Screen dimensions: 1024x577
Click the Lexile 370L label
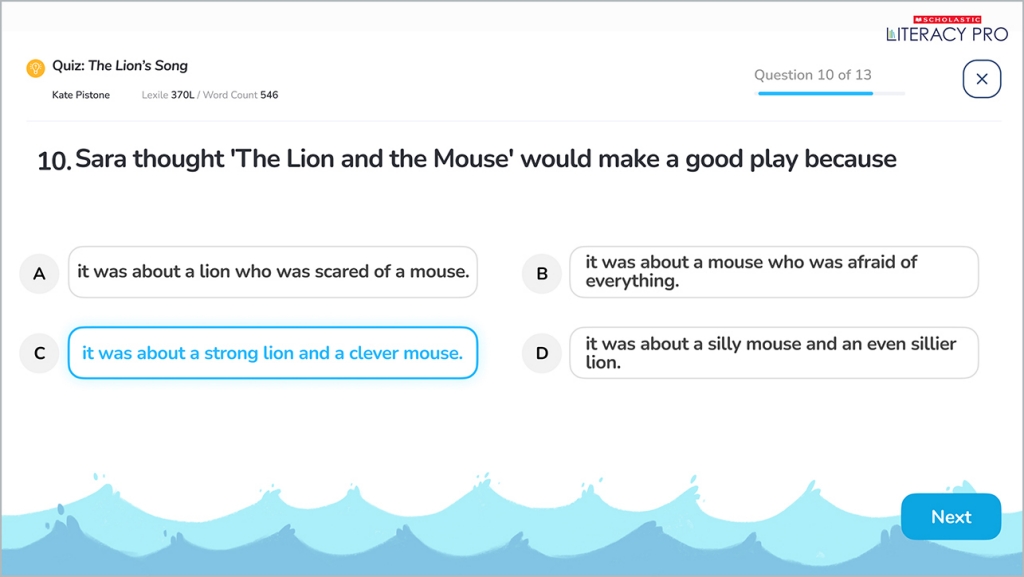(x=167, y=95)
